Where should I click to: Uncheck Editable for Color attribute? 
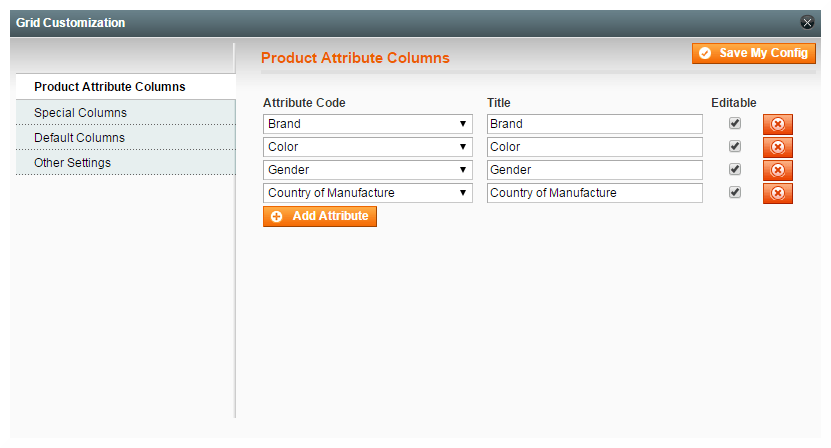tap(735, 146)
